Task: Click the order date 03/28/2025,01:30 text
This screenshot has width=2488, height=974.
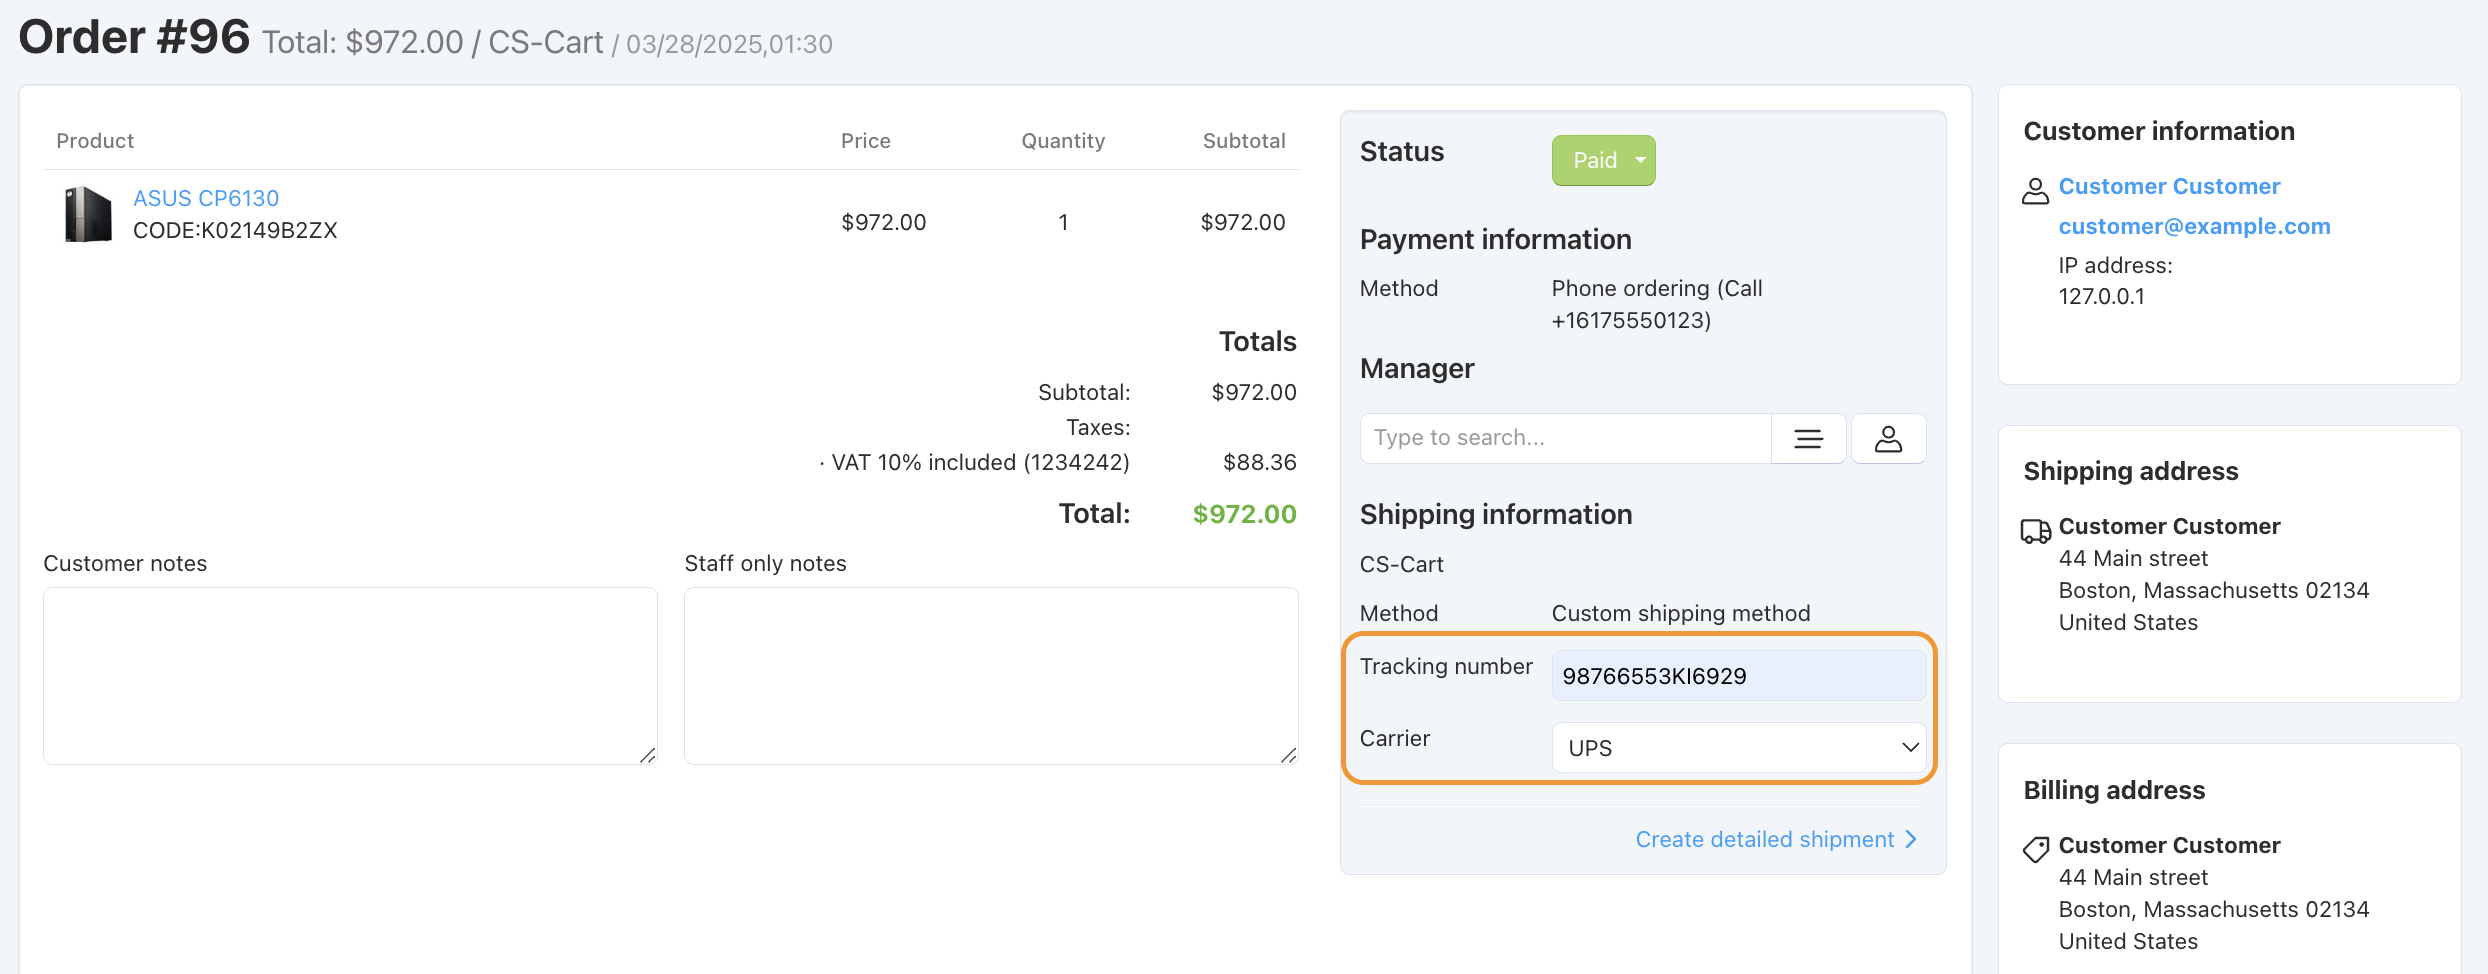Action: click(x=729, y=44)
